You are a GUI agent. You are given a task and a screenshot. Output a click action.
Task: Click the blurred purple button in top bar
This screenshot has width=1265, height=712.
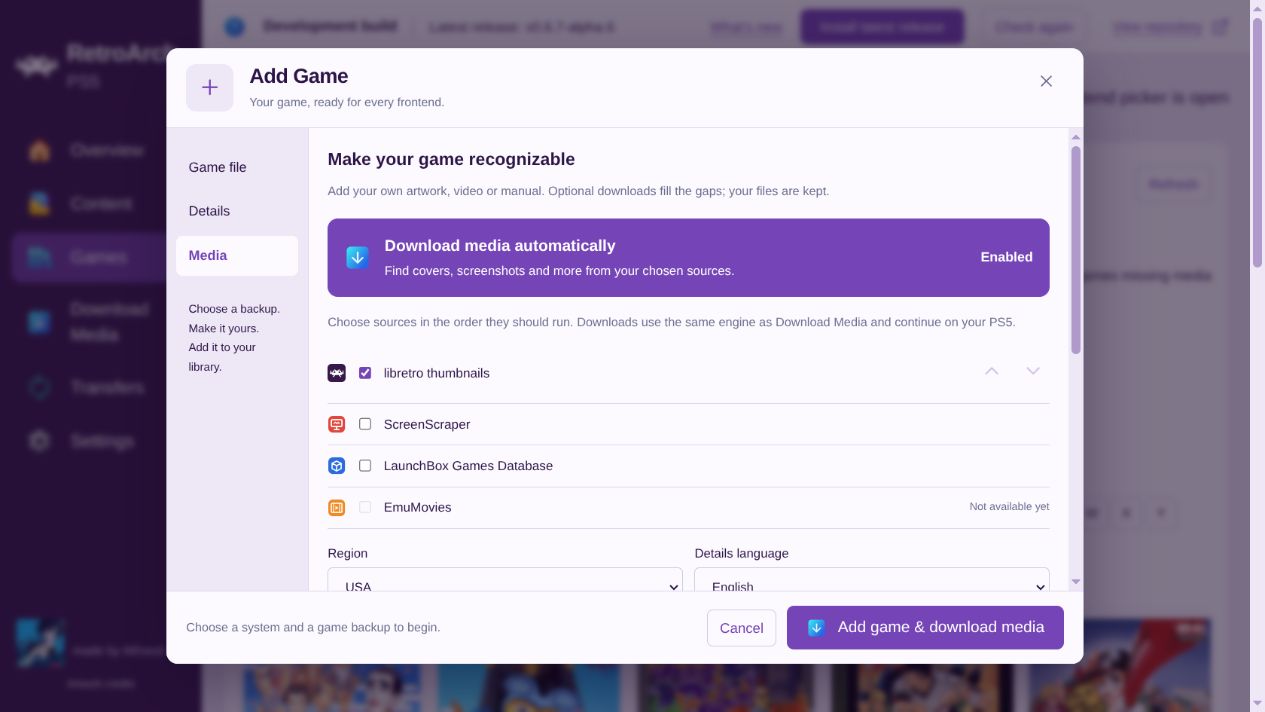pos(882,27)
